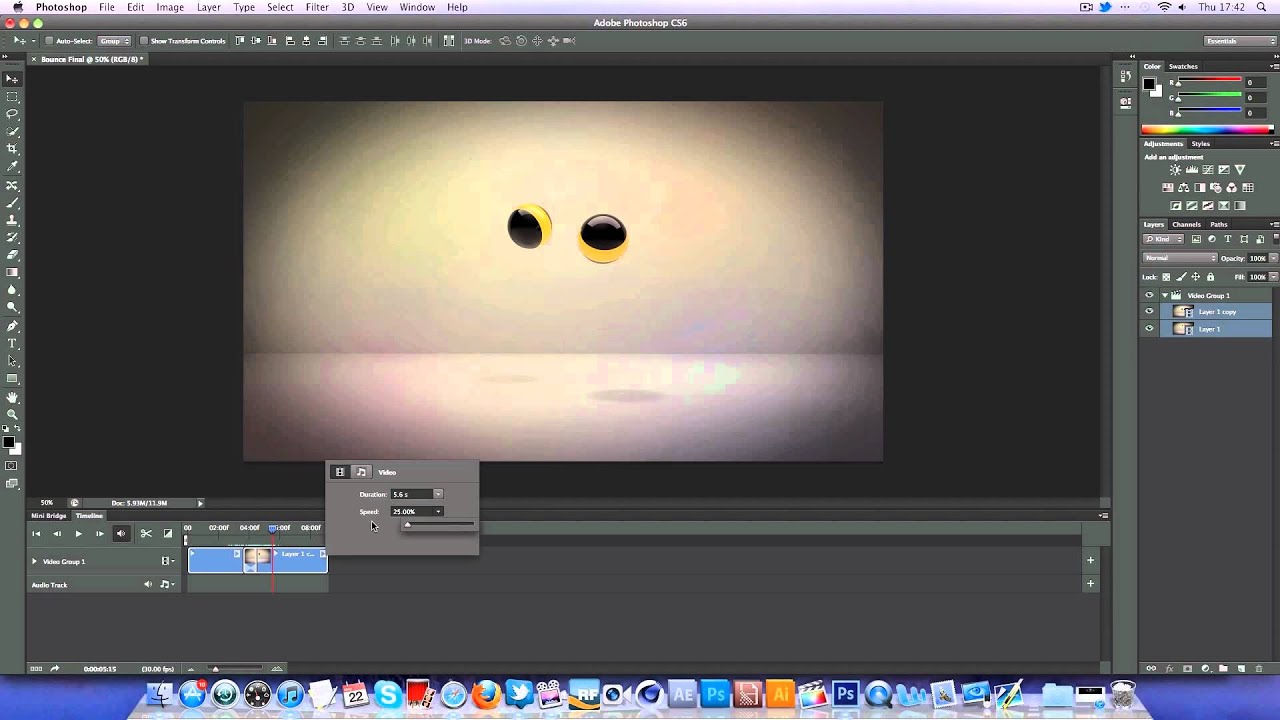Select the Move tool in toolbox
The width and height of the screenshot is (1280, 720).
coord(12,79)
